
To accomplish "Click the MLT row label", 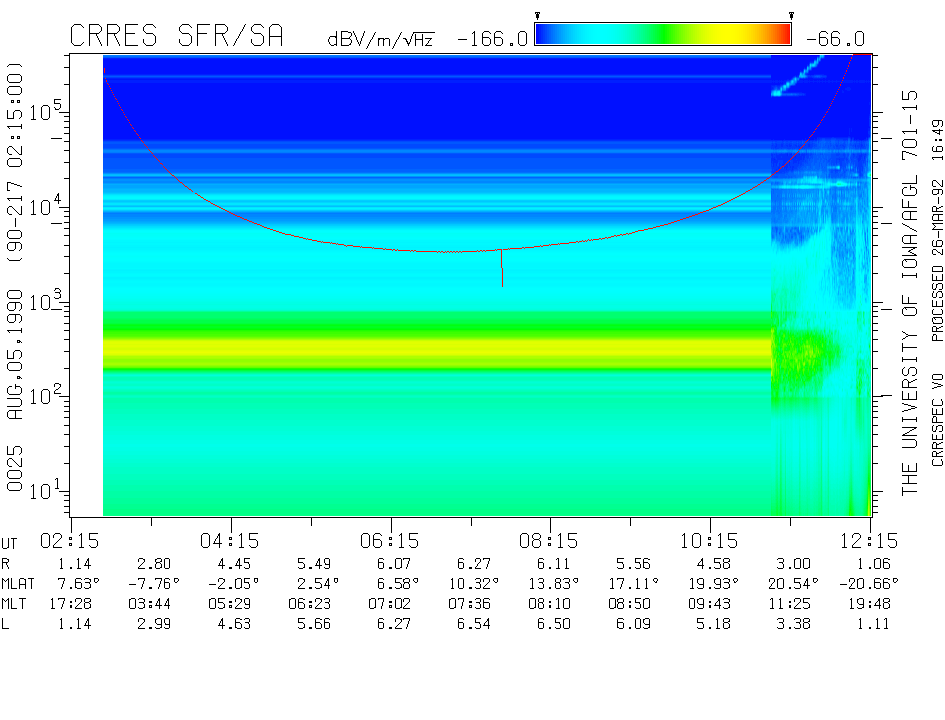I will coord(15,603).
